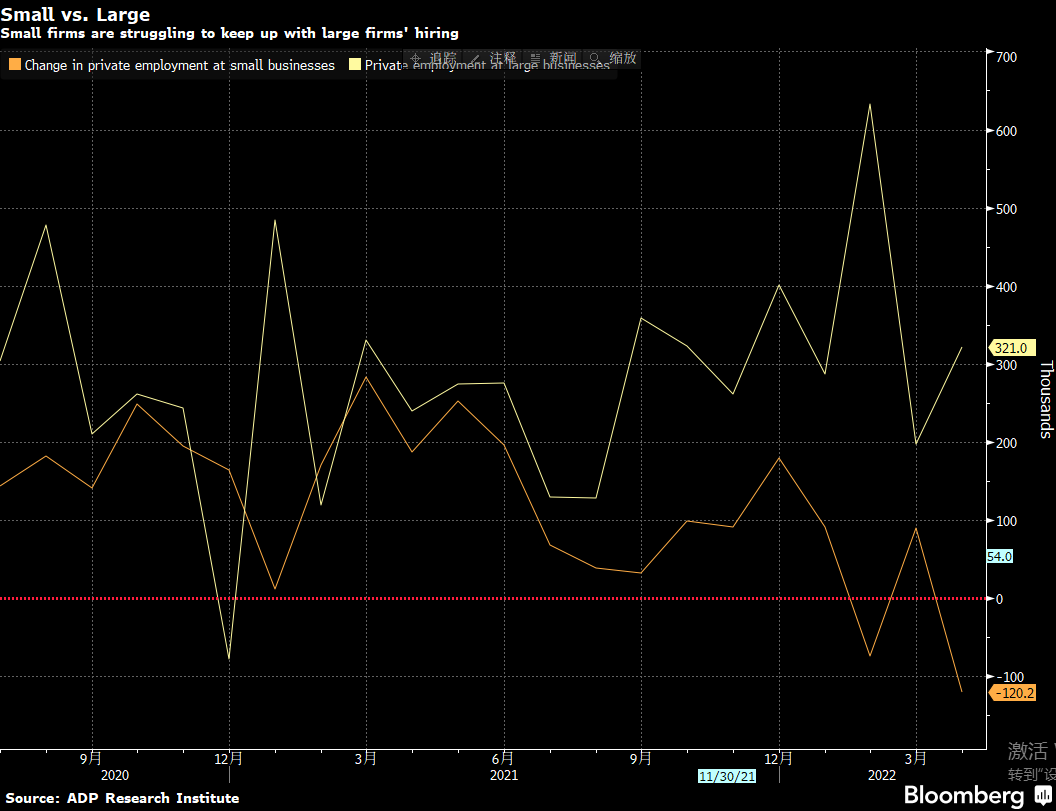
Task: Click the 54.0 highlighted axis value
Action: coord(1000,556)
